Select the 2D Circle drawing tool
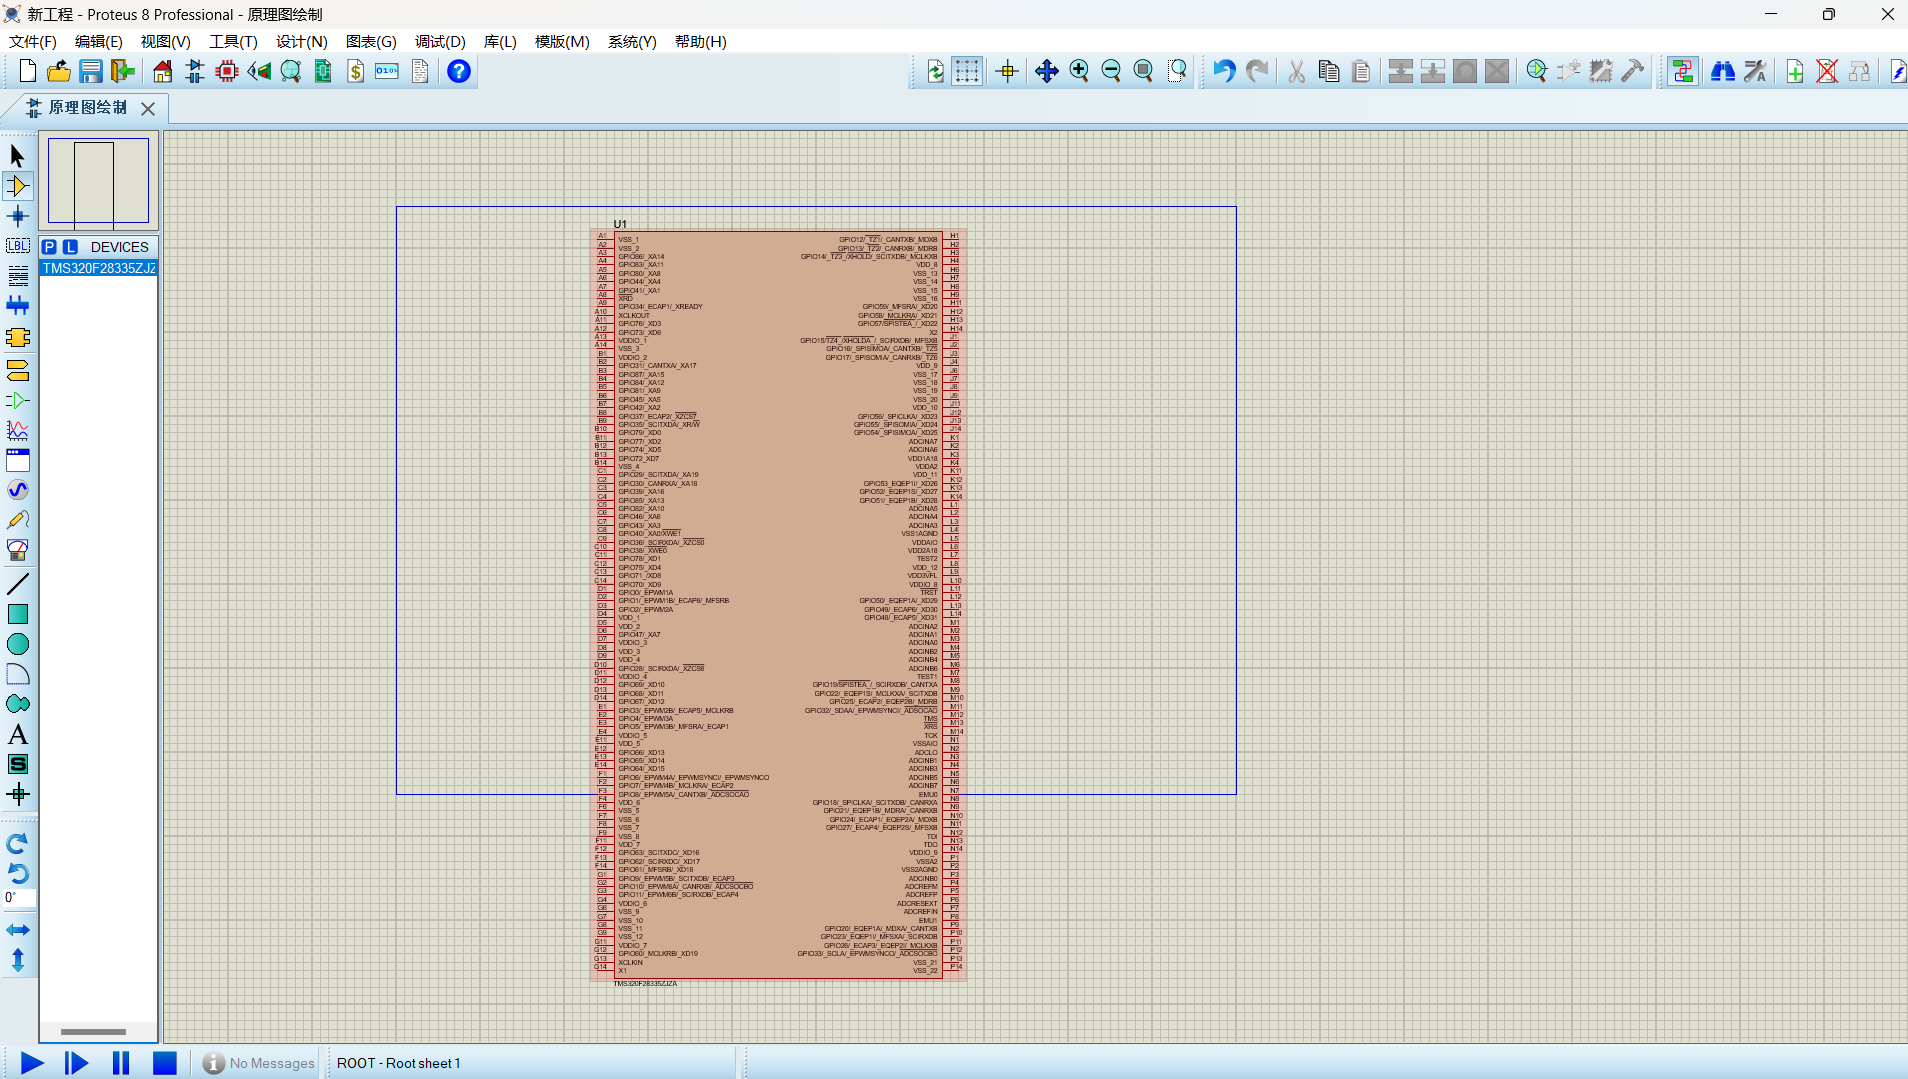1908x1079 pixels. (x=17, y=644)
